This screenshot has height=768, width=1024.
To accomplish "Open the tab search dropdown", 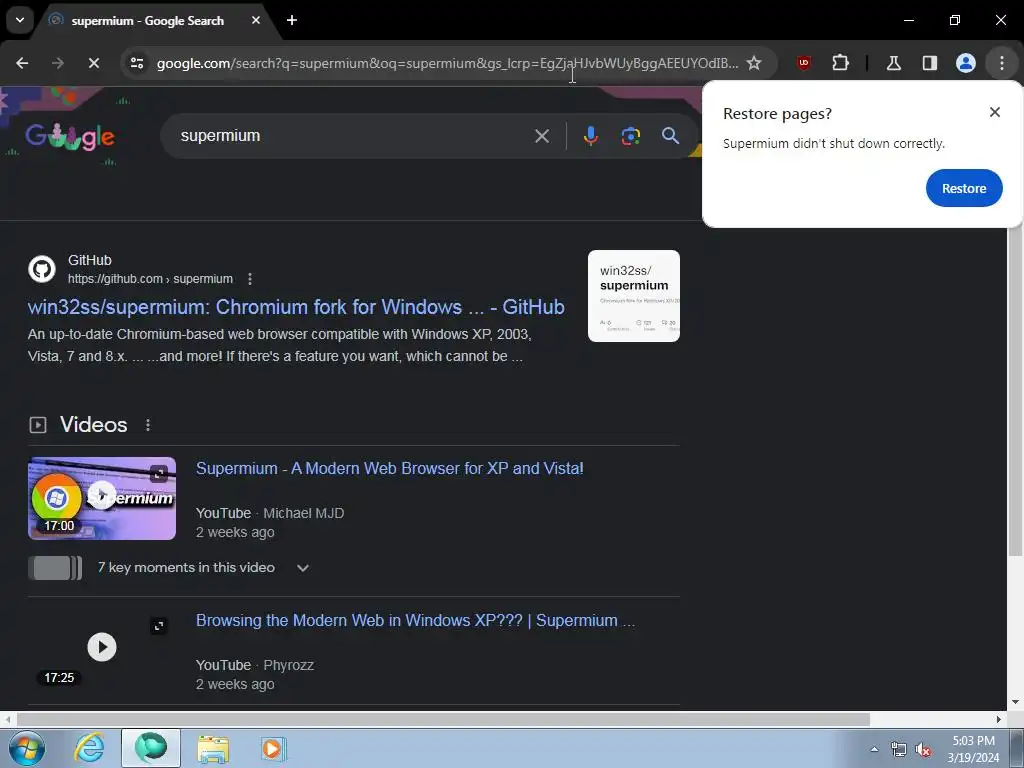I will click(20, 20).
